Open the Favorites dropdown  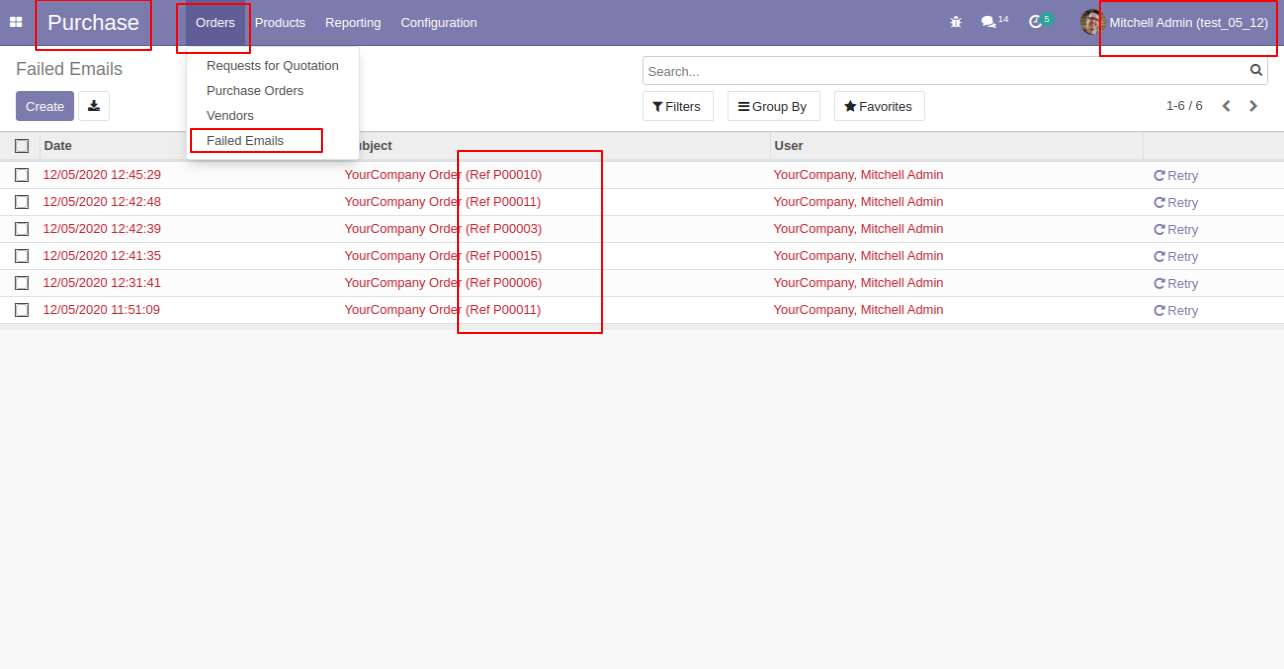pos(879,106)
